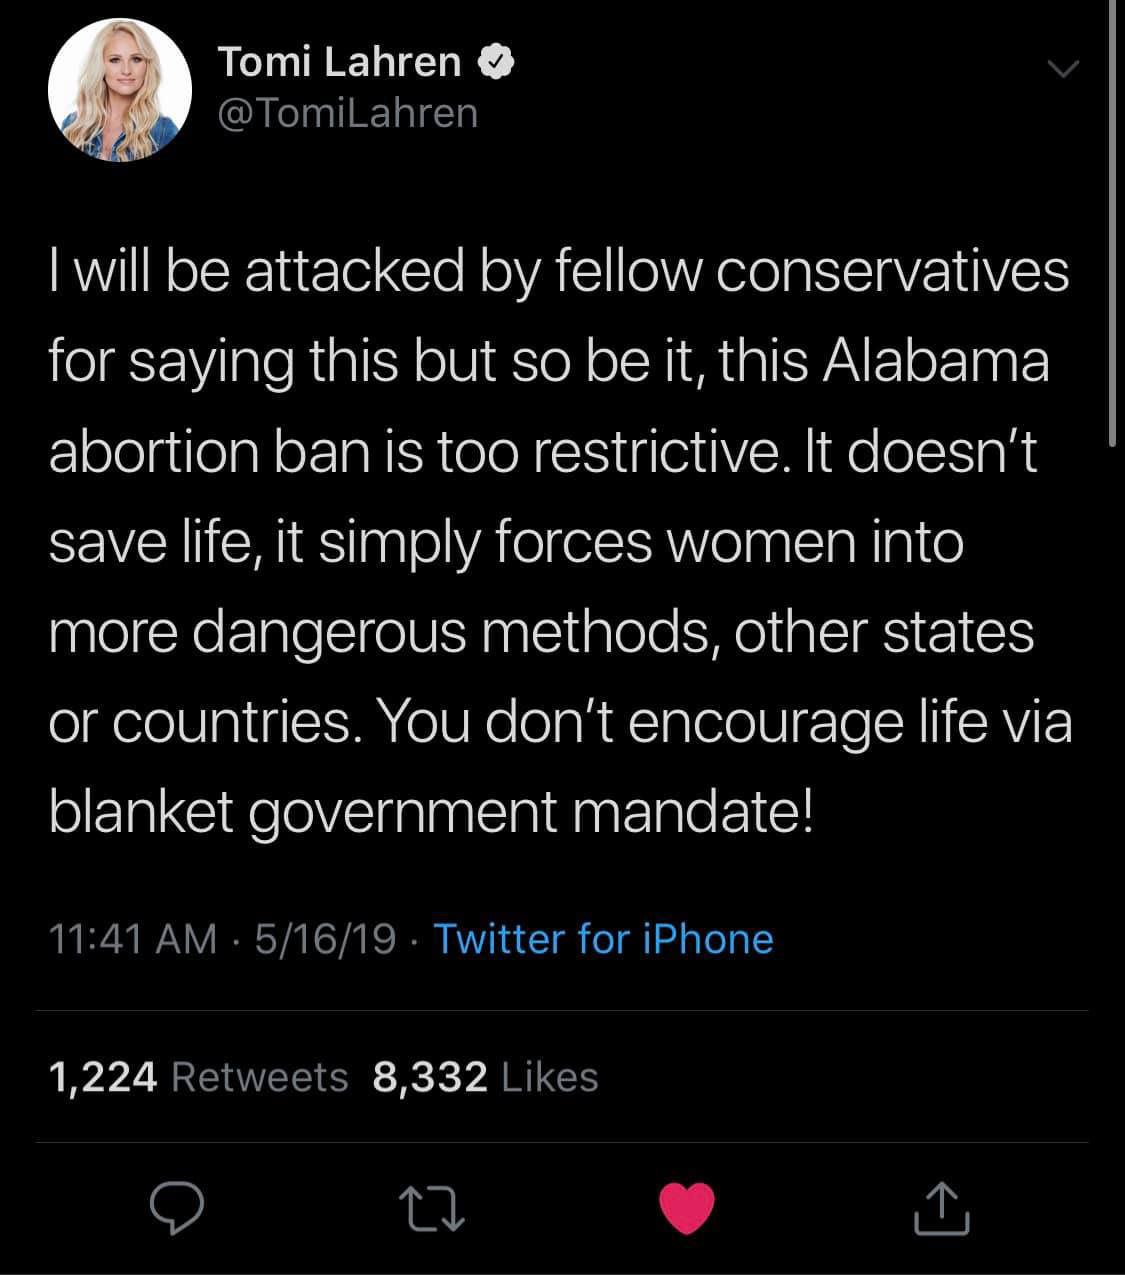Viewport: 1125px width, 1275px height.
Task: Click the text 'blanket government mandate!'
Action: click(431, 811)
